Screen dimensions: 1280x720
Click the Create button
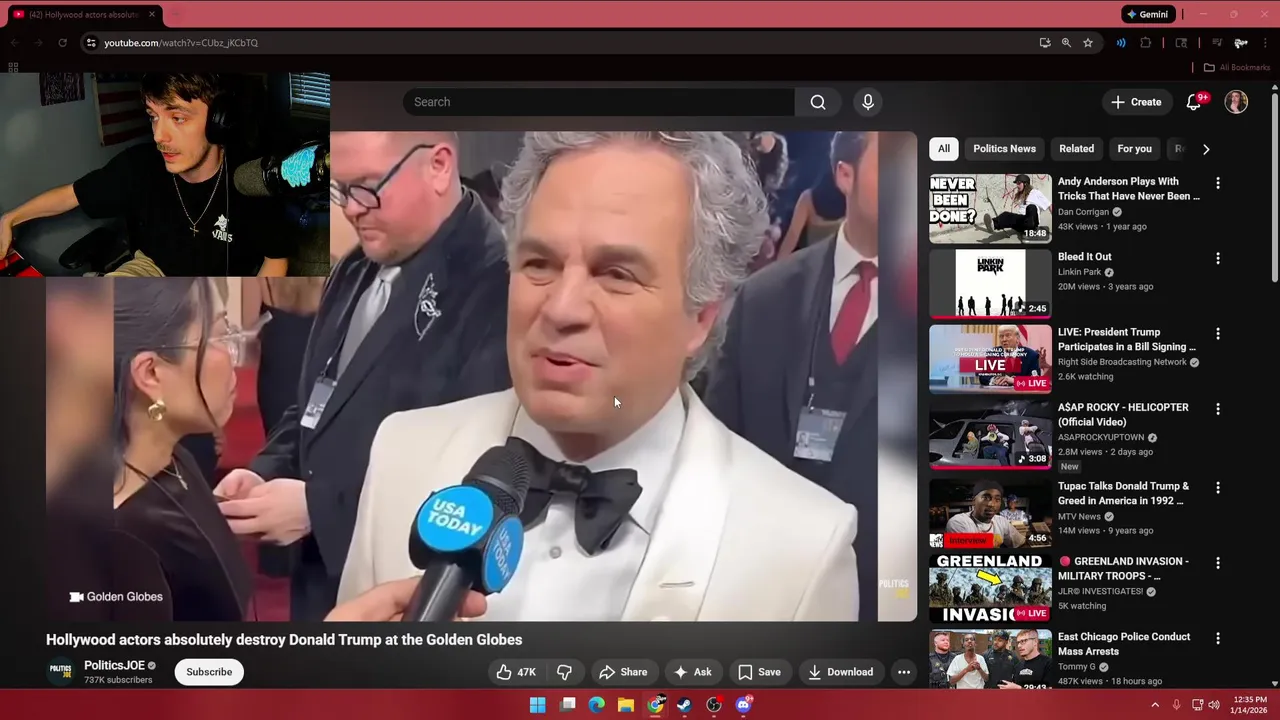1136,102
